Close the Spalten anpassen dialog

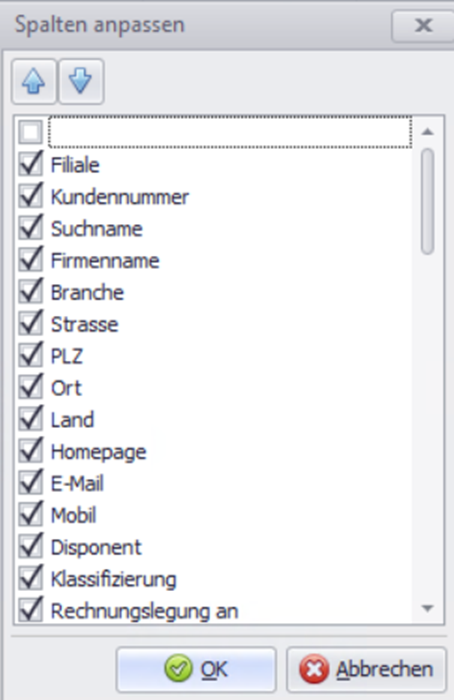click(x=423, y=25)
